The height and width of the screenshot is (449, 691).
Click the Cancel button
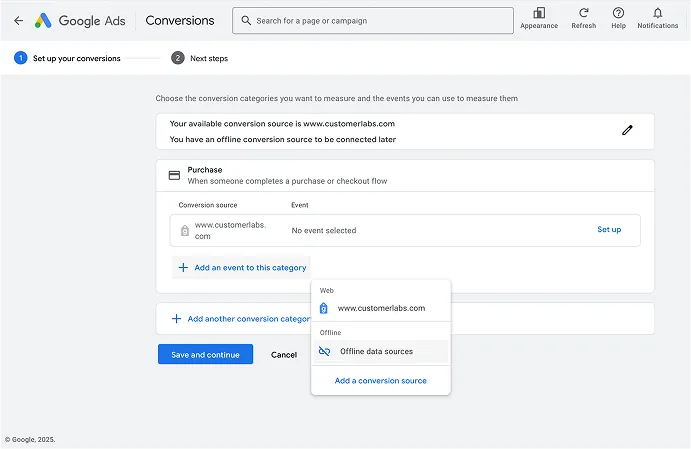point(284,355)
